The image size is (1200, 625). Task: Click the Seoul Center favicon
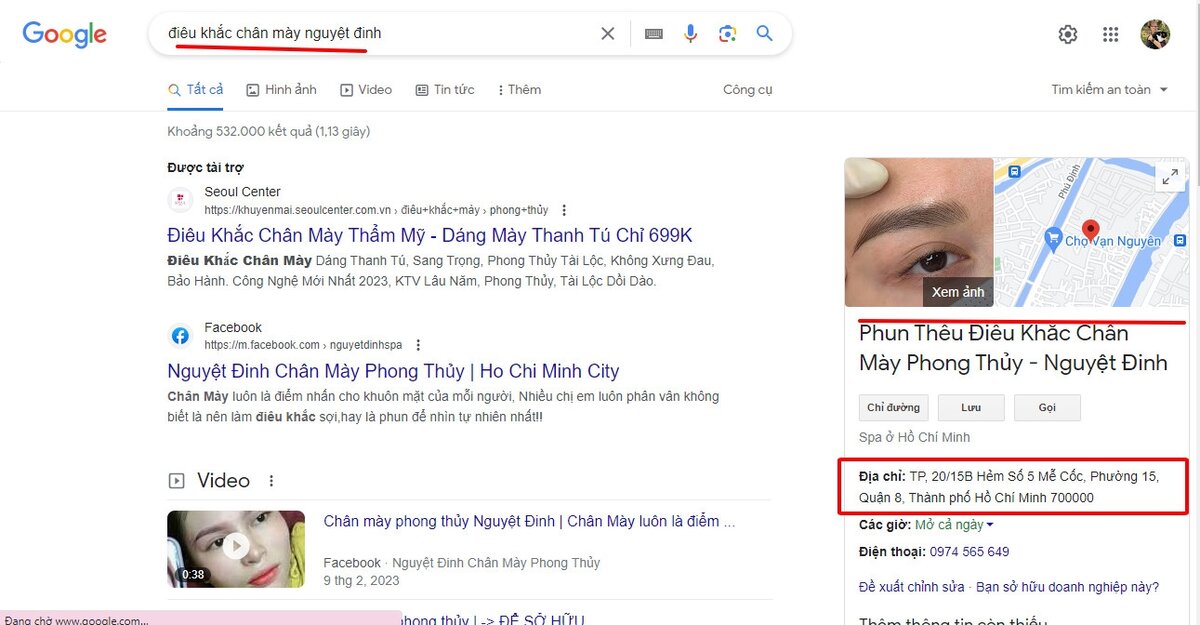click(x=180, y=200)
